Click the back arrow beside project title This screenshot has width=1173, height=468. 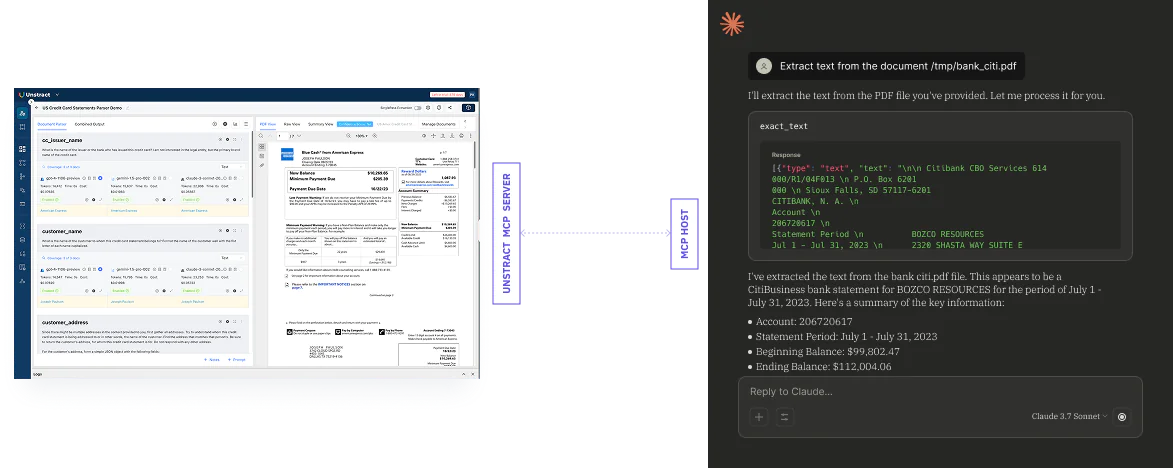tap(37, 108)
